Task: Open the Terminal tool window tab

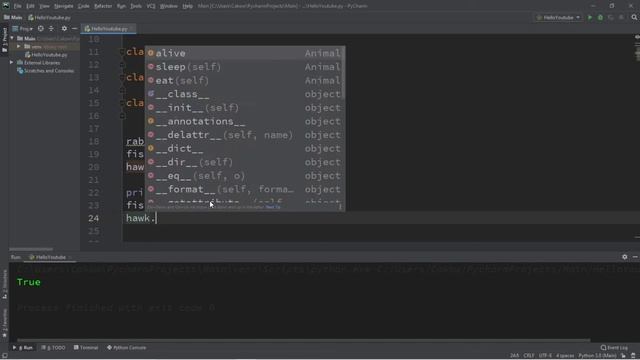Action: (x=86, y=348)
